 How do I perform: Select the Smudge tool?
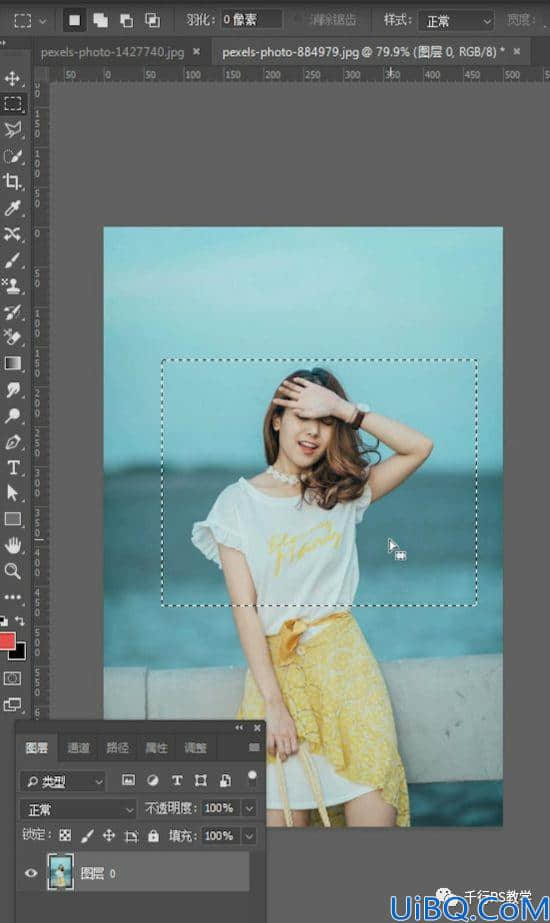click(x=12, y=389)
